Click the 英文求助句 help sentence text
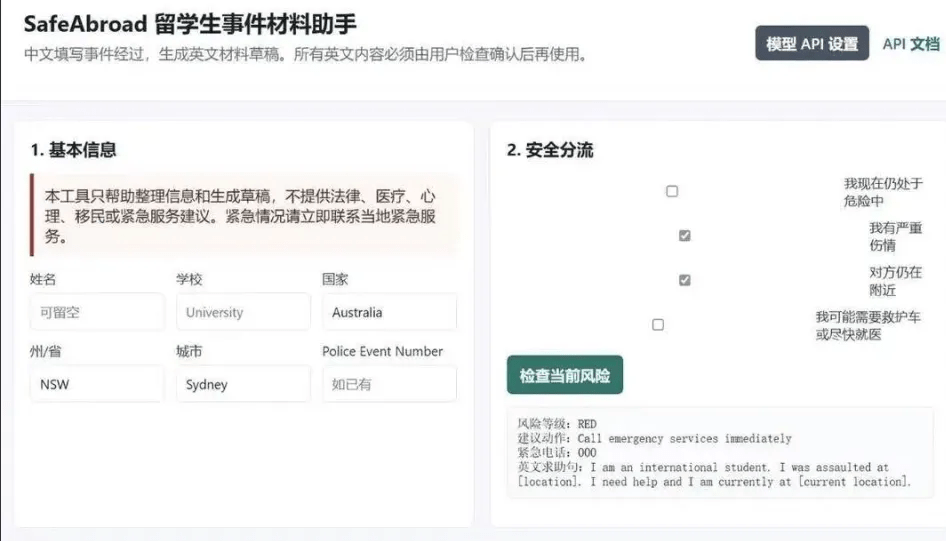The image size is (946, 541). [714, 475]
